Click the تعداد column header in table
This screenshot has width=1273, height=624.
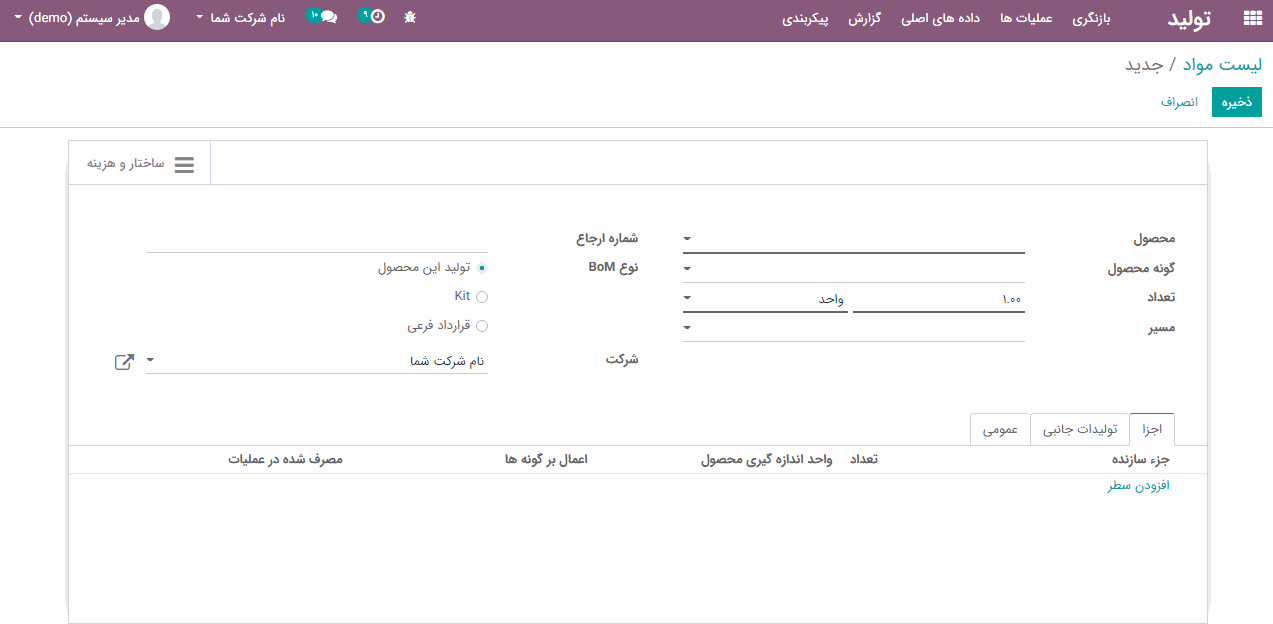[x=864, y=459]
